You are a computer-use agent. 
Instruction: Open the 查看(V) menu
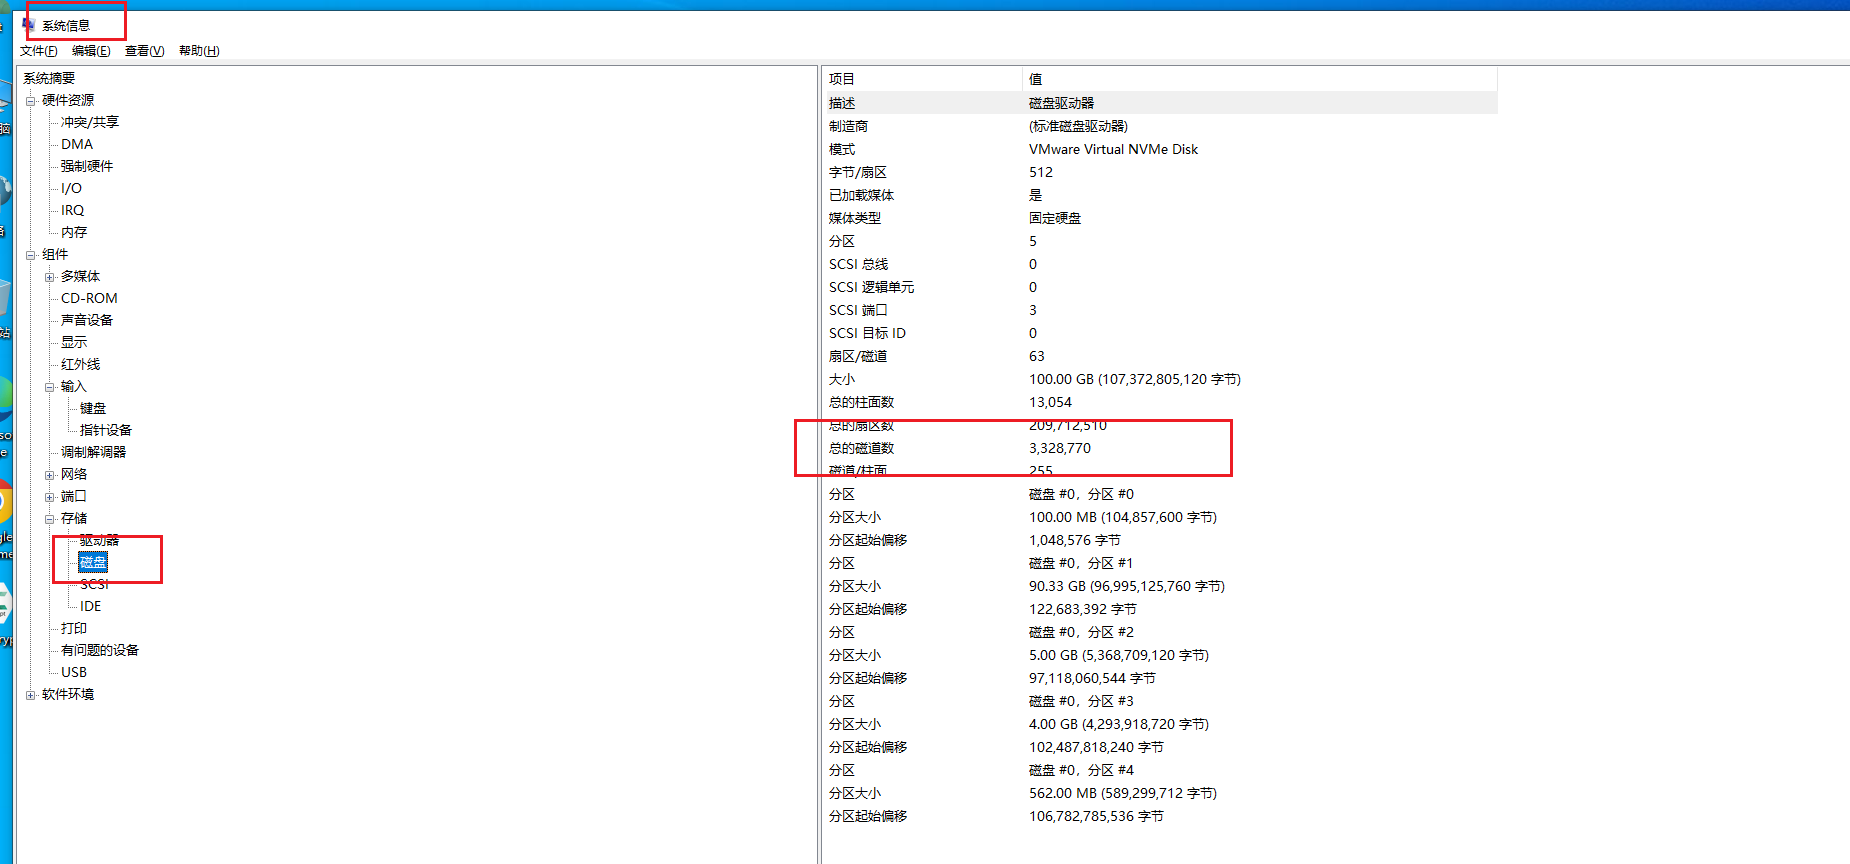point(144,51)
